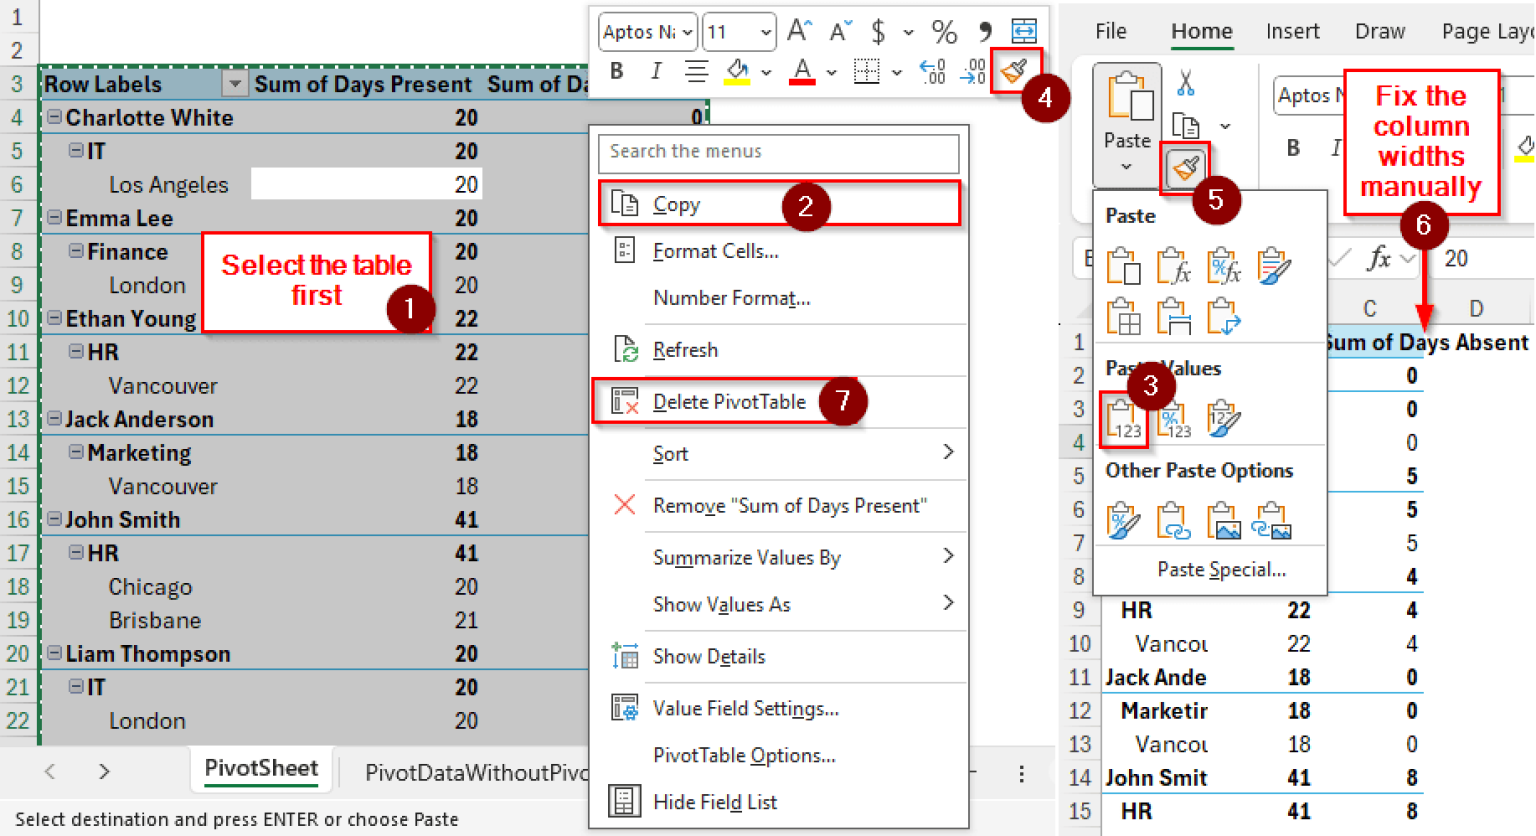Screen dimensions: 1536x836
Task: Select Delete PivotTable from the context menu
Action: coord(728,402)
